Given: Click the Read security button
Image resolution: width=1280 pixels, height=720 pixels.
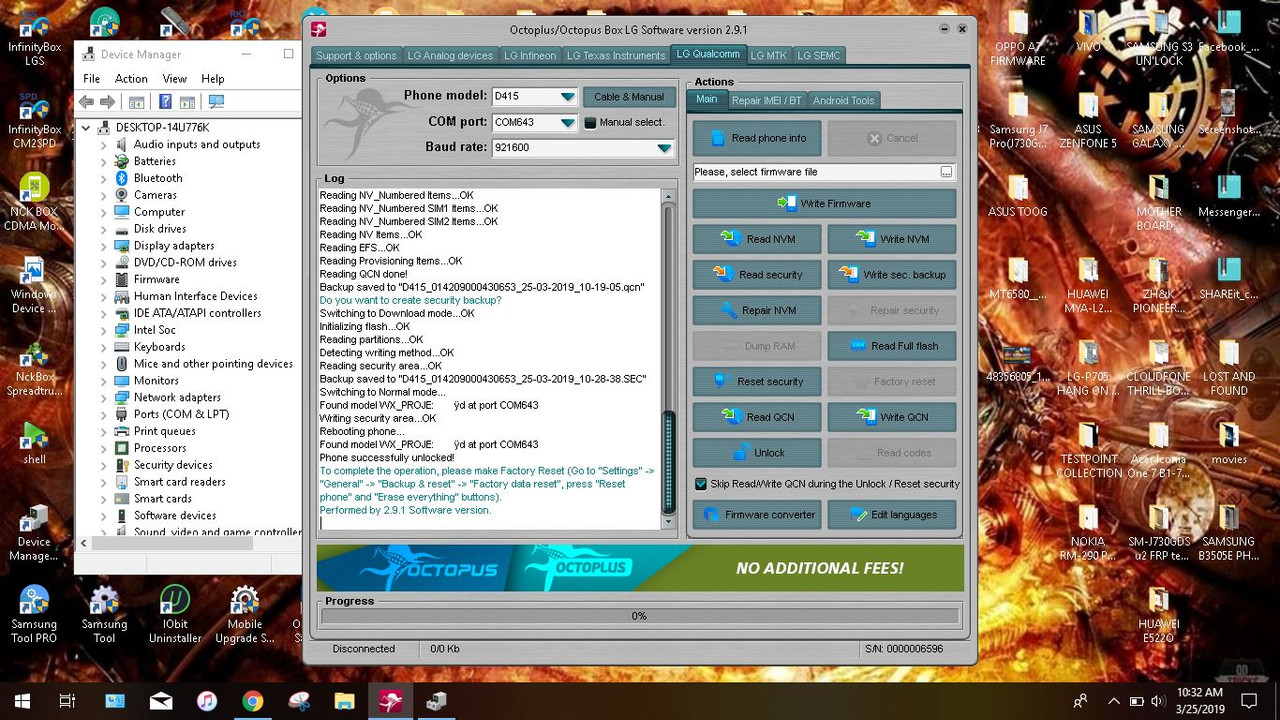Looking at the screenshot, I should click(x=757, y=275).
